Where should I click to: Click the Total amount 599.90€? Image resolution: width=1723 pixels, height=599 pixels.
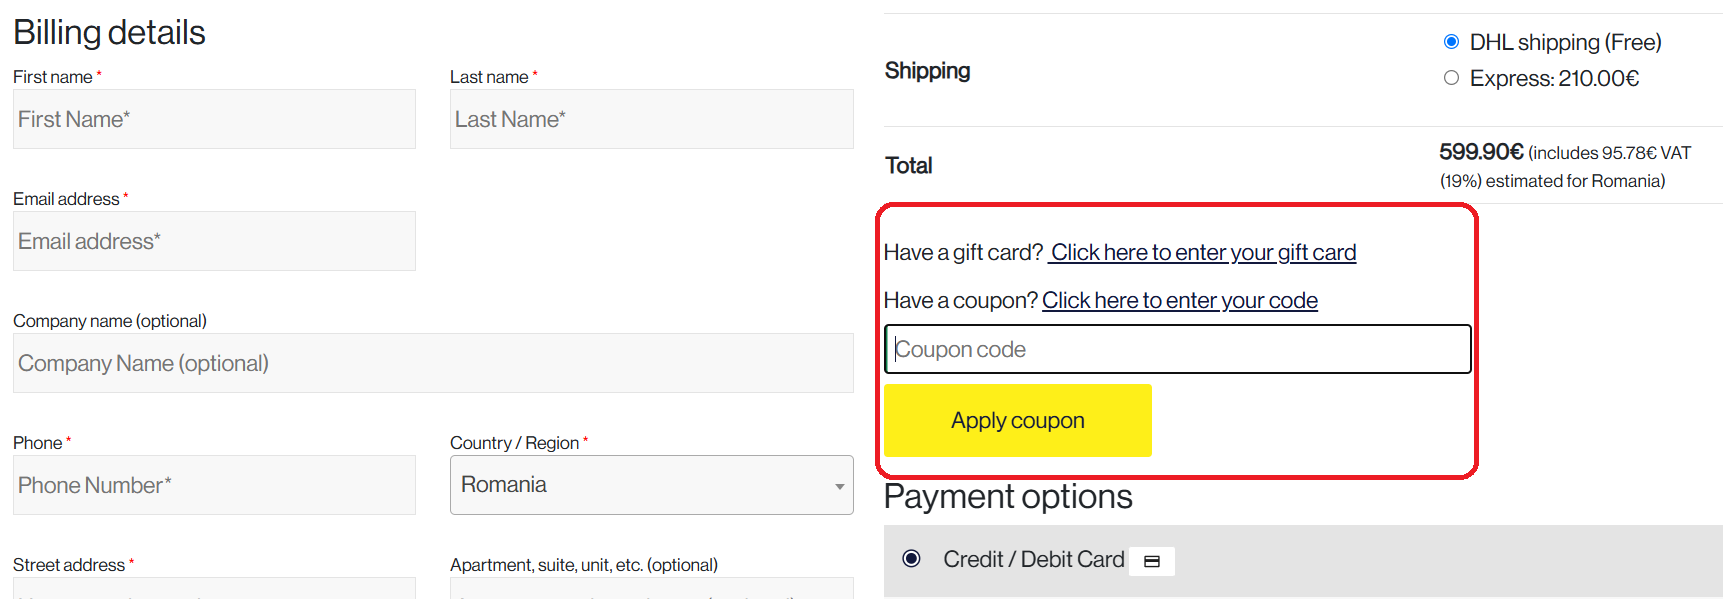(1481, 152)
